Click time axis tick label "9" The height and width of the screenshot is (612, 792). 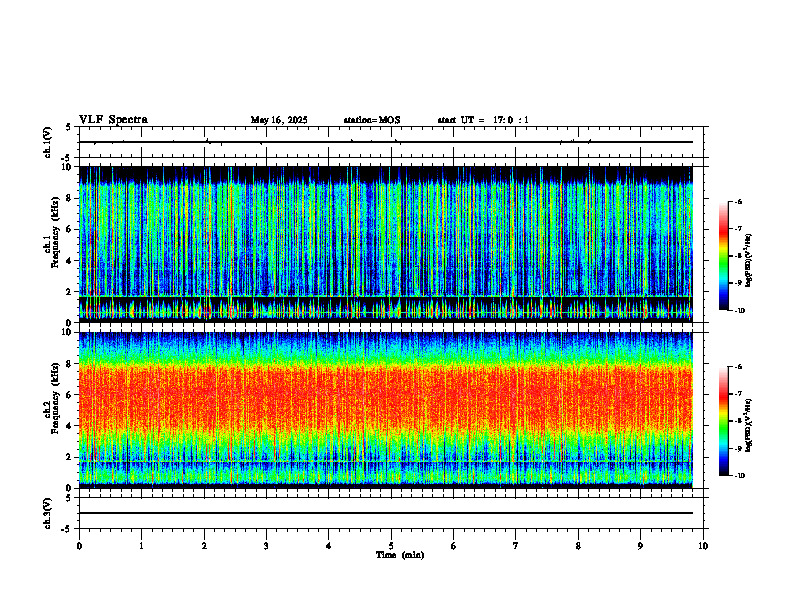point(640,546)
